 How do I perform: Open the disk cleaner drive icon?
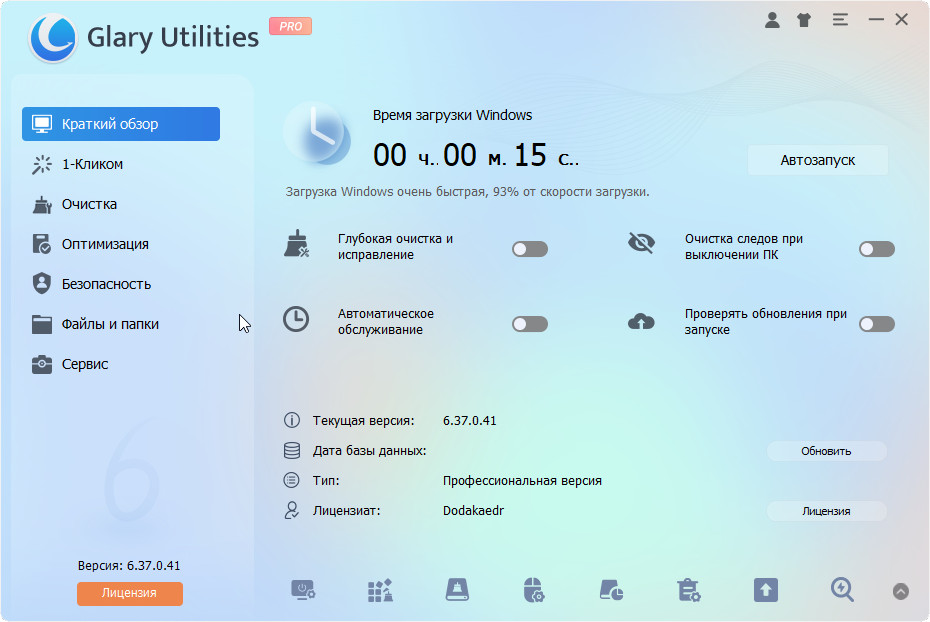(457, 590)
